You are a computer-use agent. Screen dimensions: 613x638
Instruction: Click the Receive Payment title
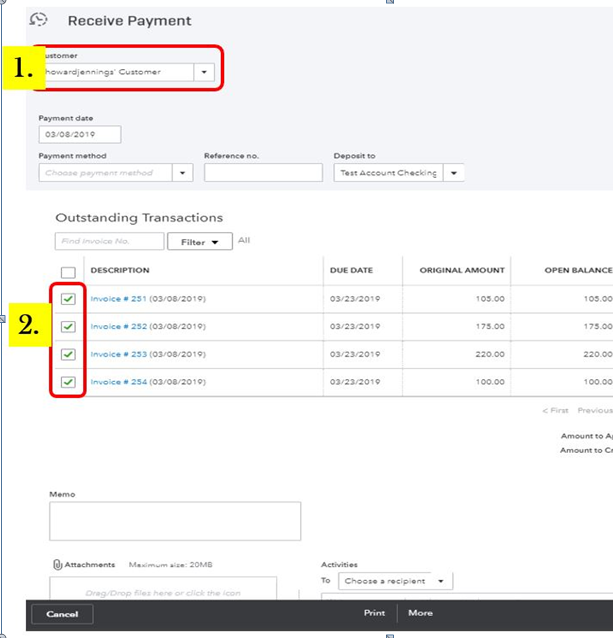129,21
